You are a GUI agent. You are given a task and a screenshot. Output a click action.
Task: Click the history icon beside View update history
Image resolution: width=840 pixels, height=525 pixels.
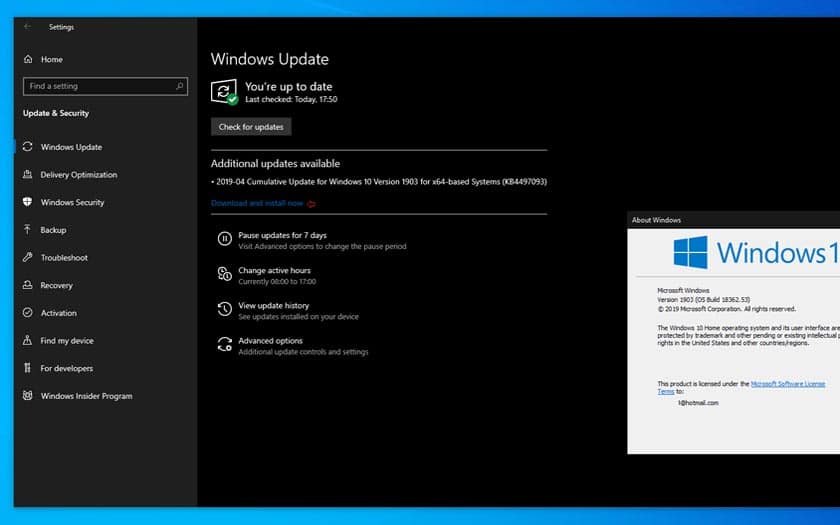tap(224, 309)
